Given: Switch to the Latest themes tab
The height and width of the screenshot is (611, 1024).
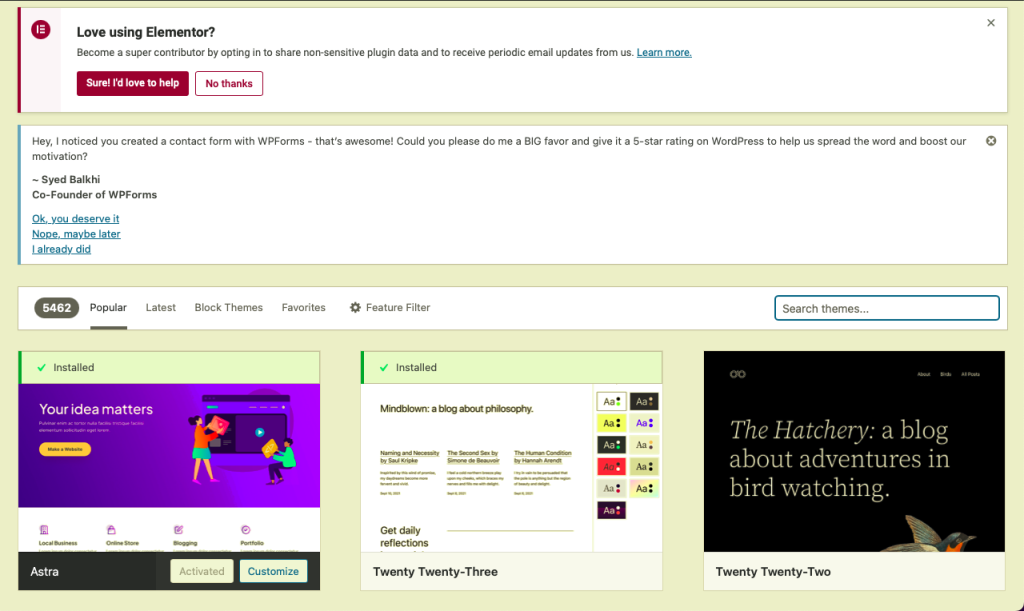Looking at the screenshot, I should coord(160,308).
